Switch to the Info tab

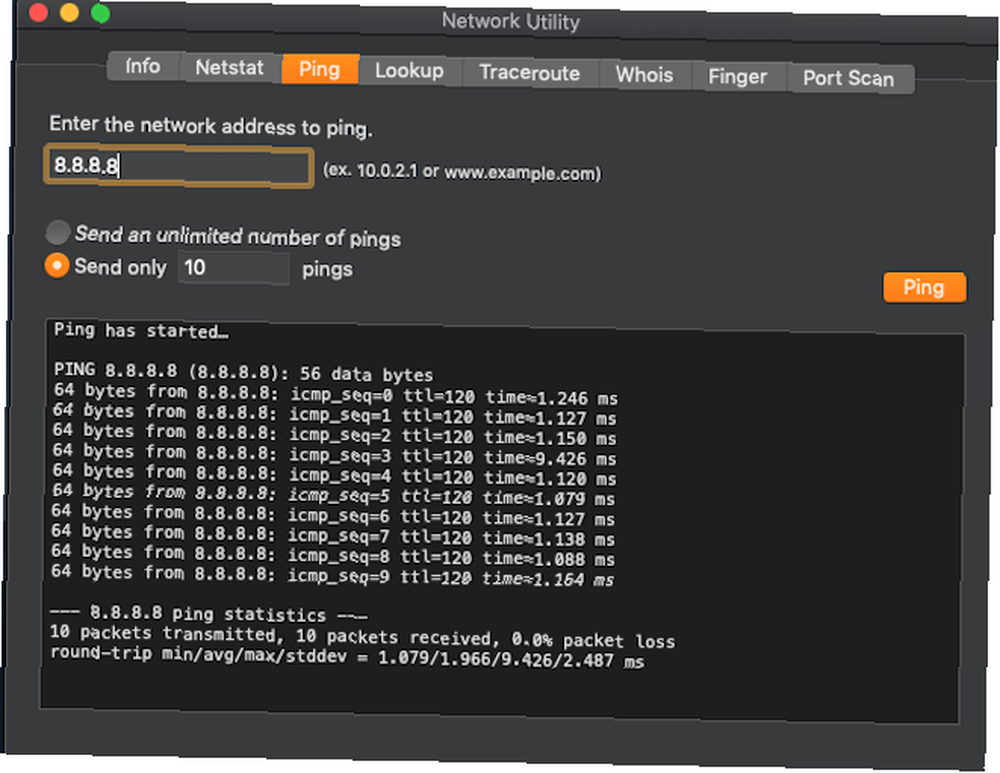tap(143, 66)
